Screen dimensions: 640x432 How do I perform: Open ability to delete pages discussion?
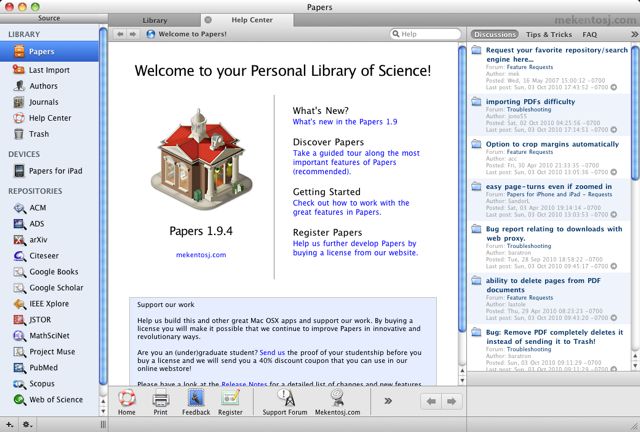click(x=543, y=285)
